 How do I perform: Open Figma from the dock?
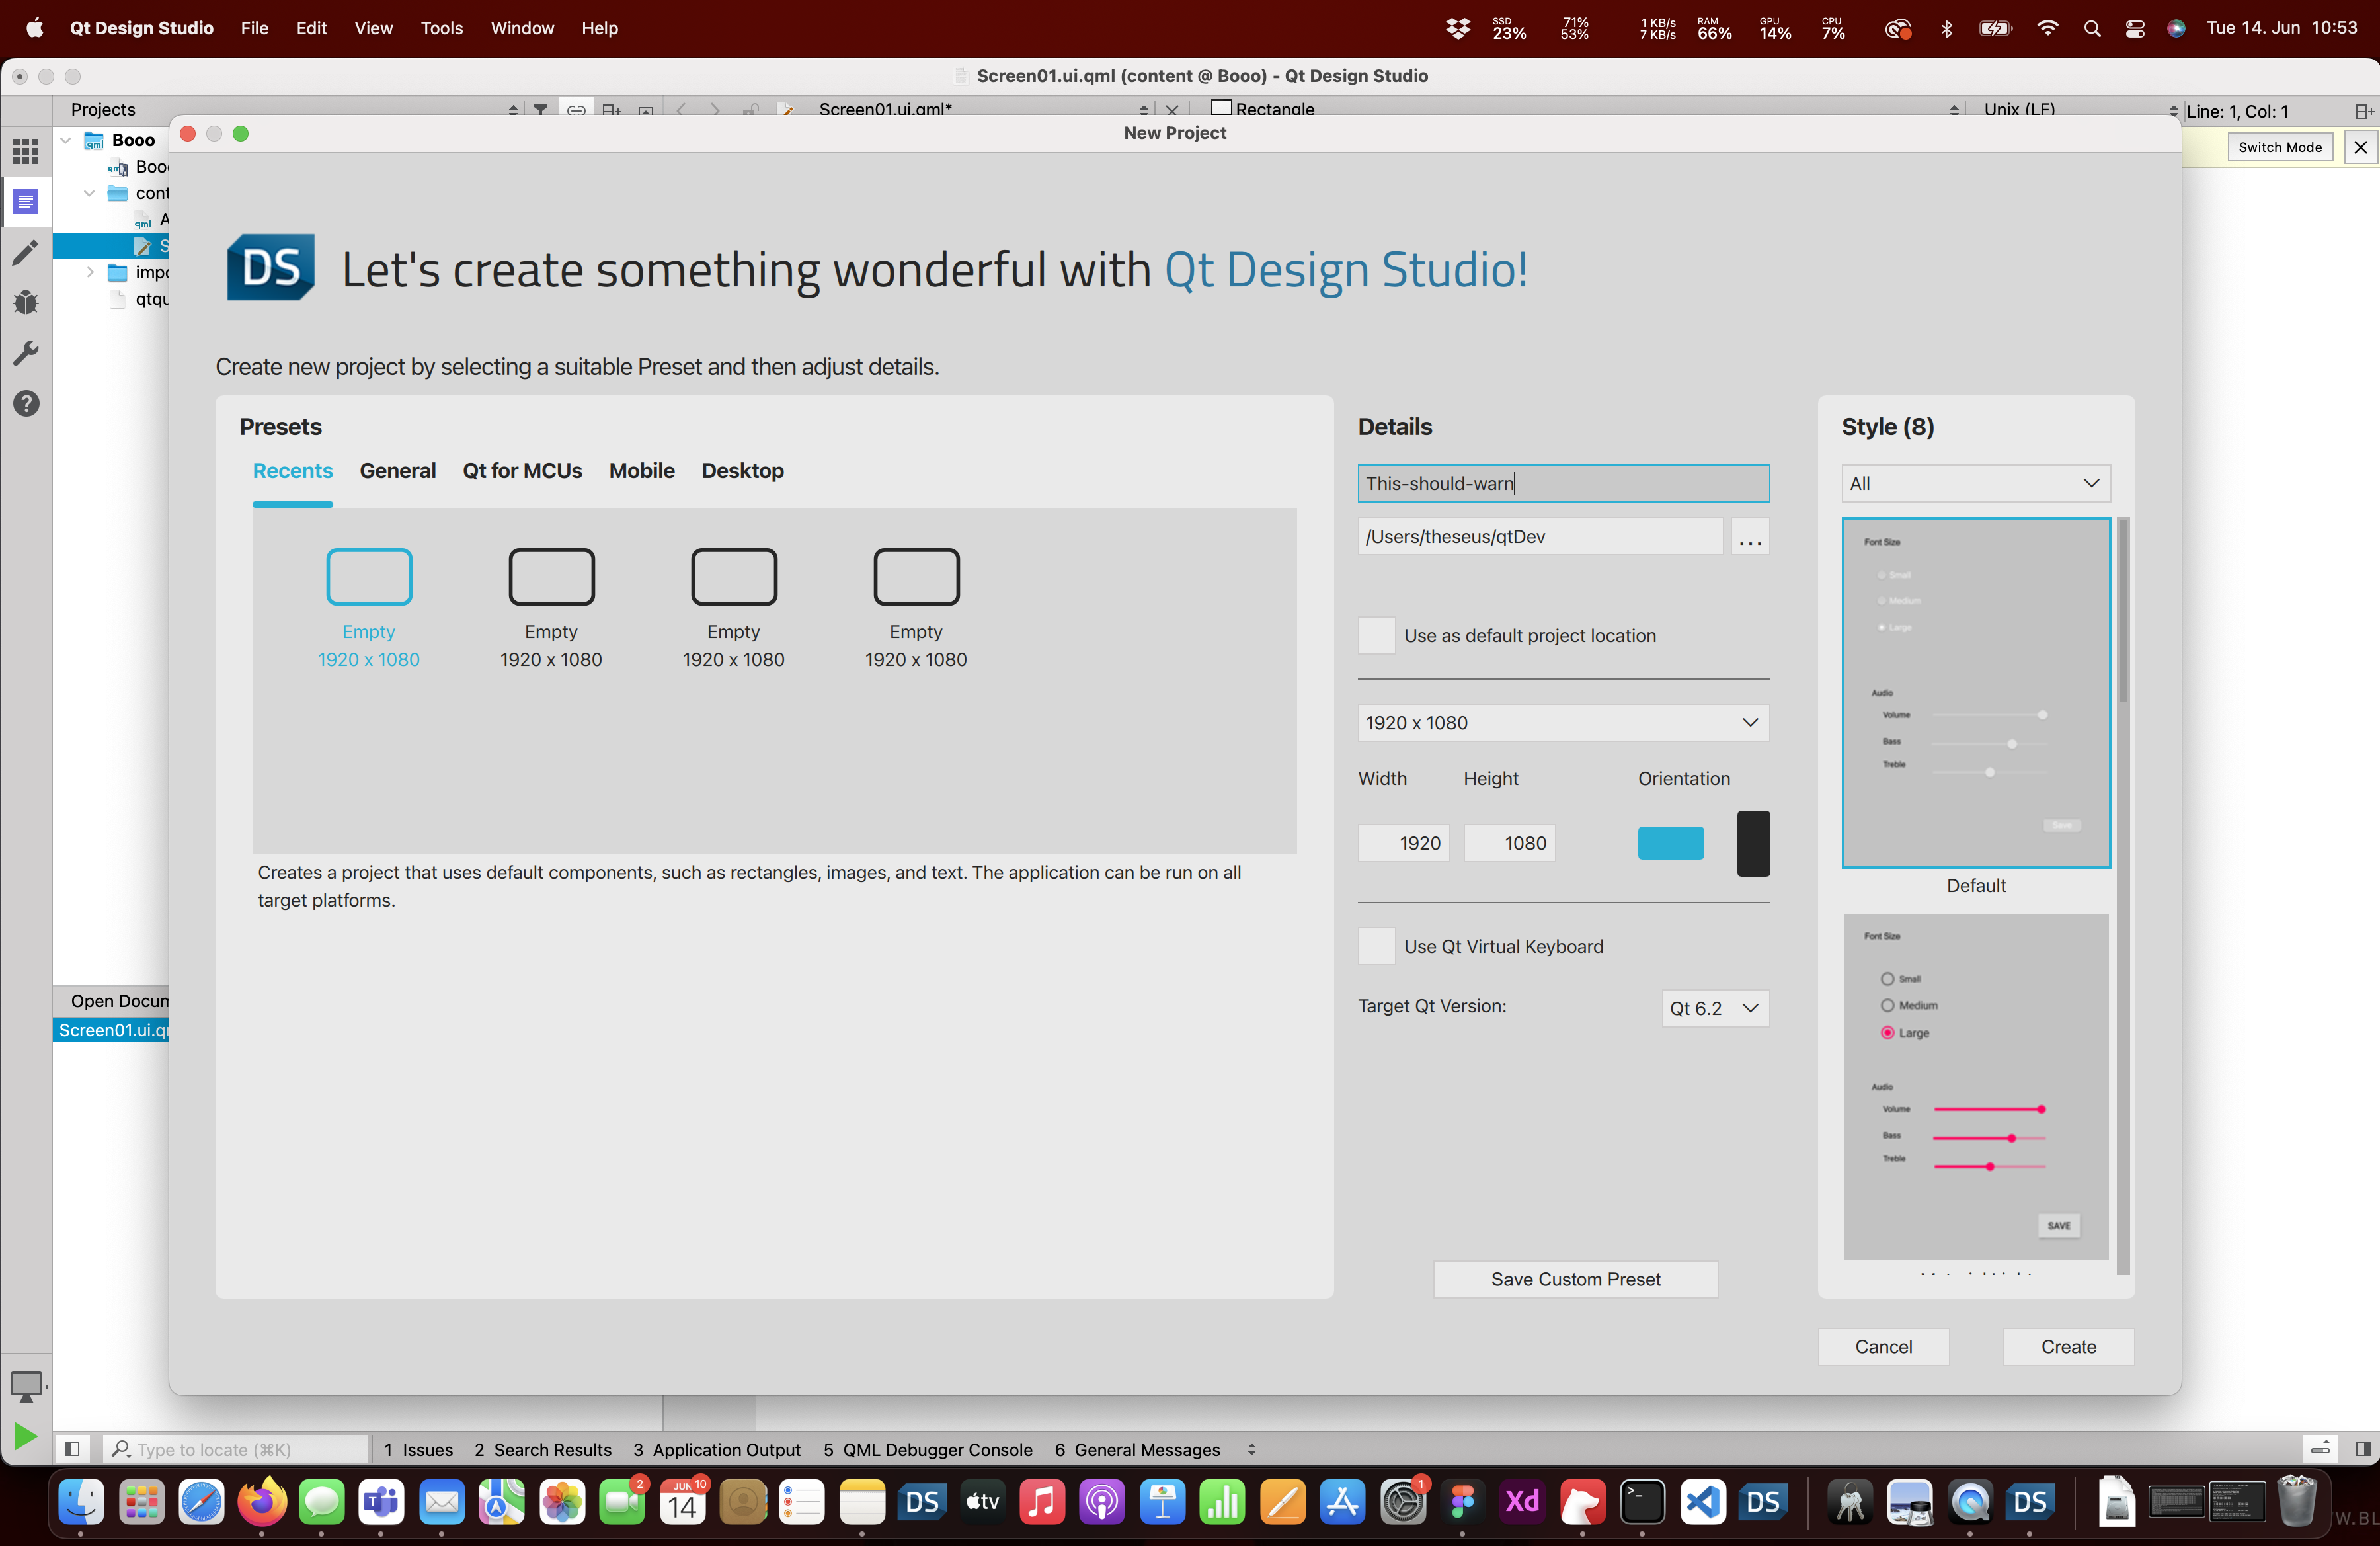point(1463,1502)
